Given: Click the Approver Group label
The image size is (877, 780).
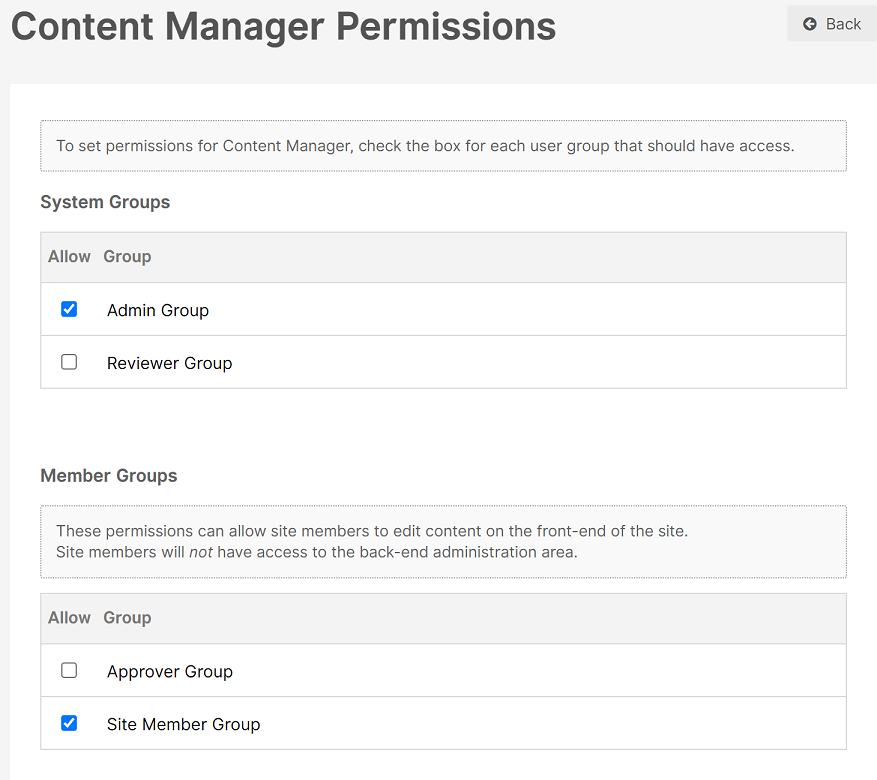Looking at the screenshot, I should [169, 672].
